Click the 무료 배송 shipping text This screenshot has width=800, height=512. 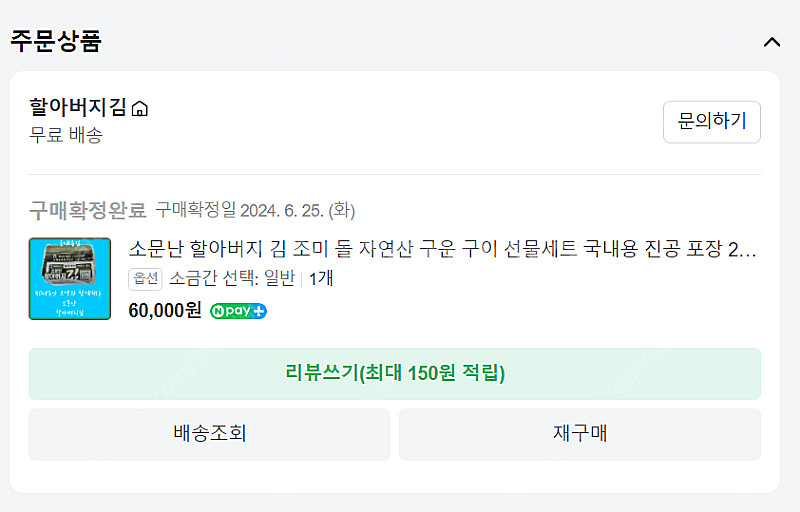pyautogui.click(x=66, y=135)
